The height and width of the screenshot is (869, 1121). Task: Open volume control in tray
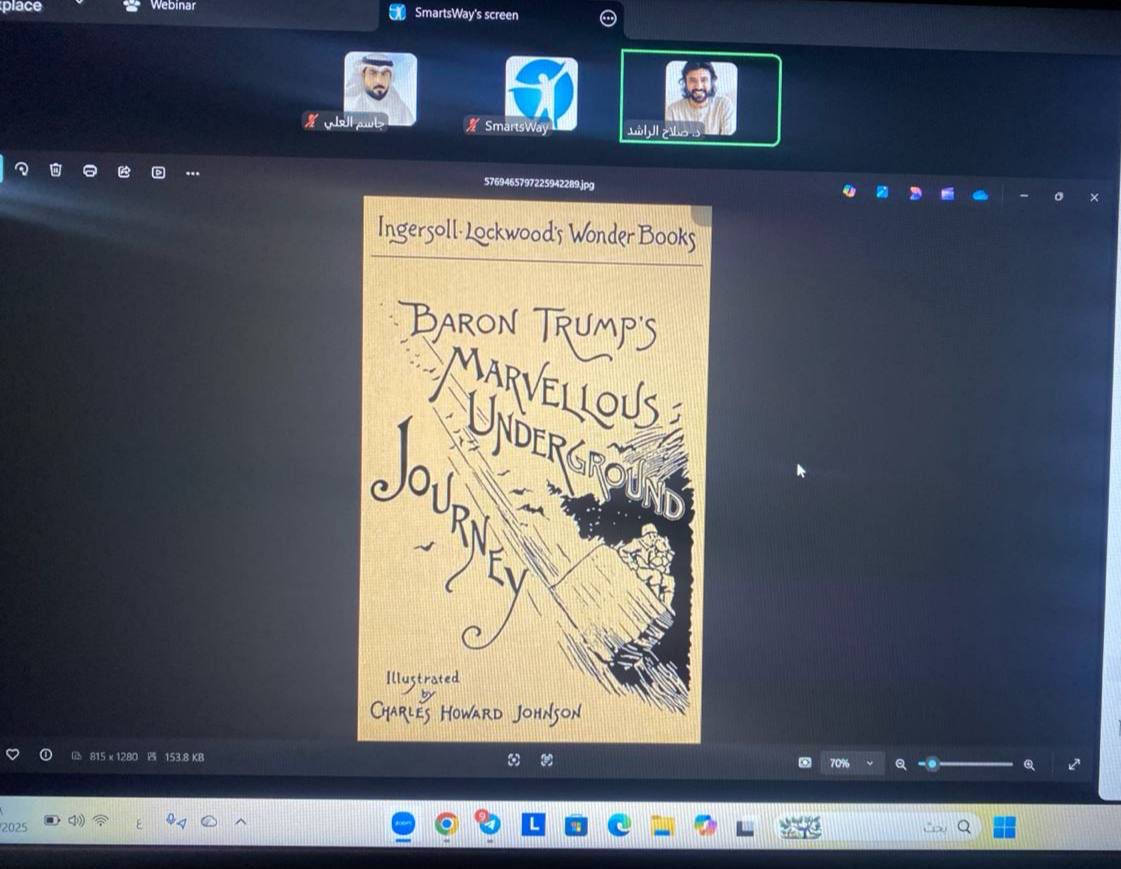pos(76,820)
